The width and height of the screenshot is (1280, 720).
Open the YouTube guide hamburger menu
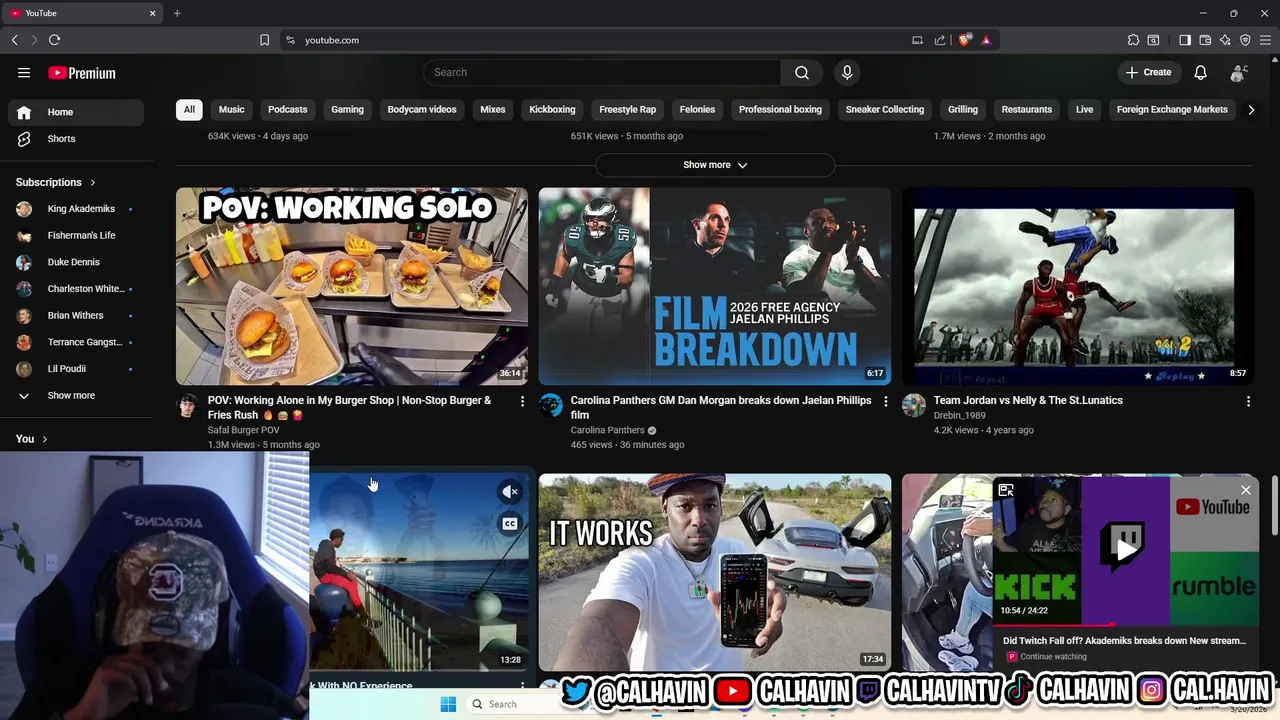pyautogui.click(x=24, y=73)
